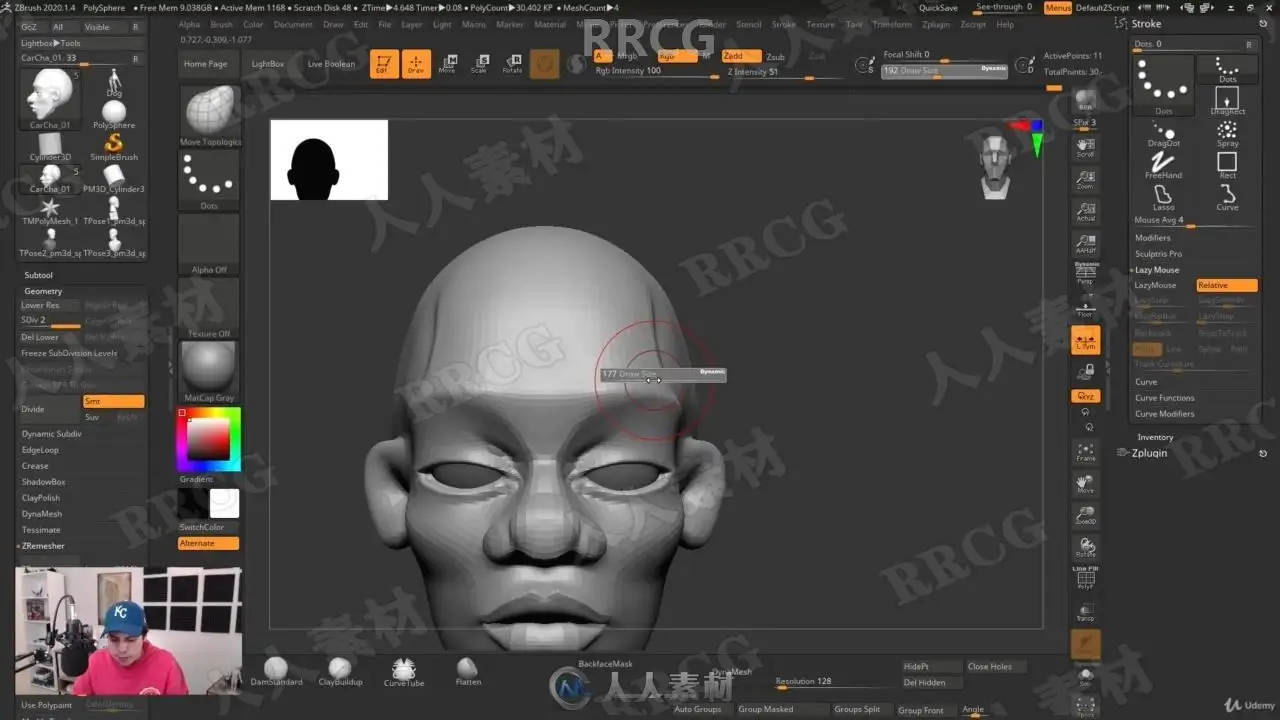Choose the DragRect stroke type

pos(1227,101)
